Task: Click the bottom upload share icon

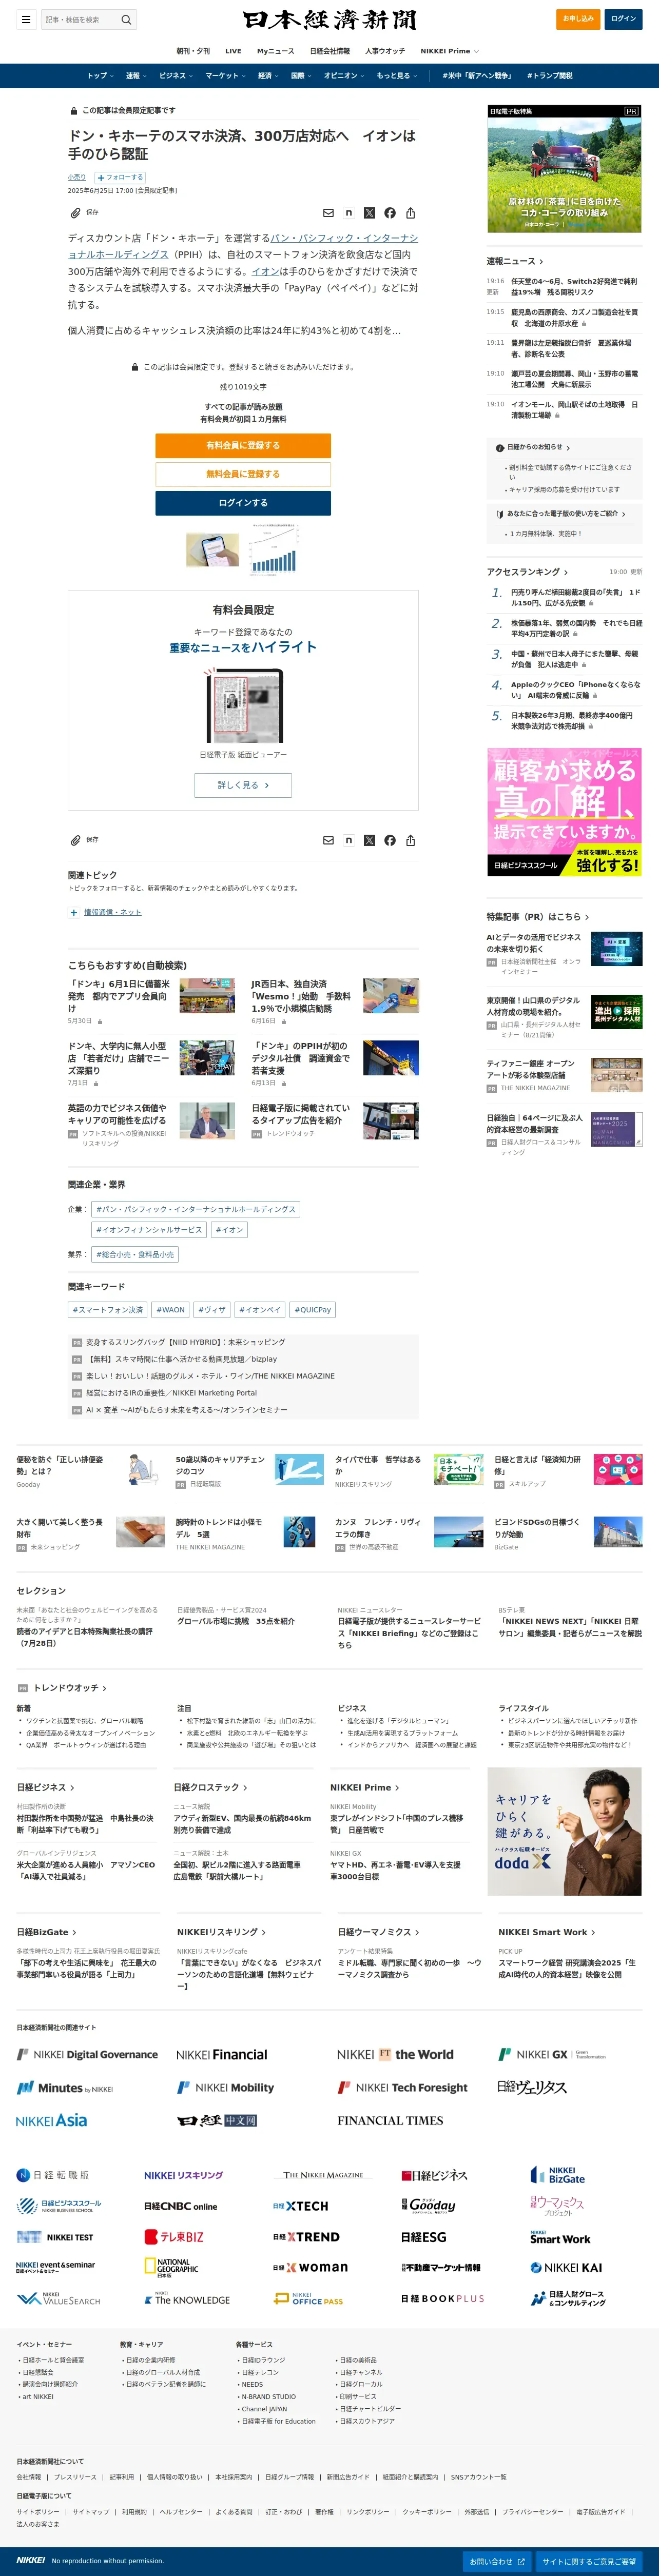Action: (x=410, y=840)
